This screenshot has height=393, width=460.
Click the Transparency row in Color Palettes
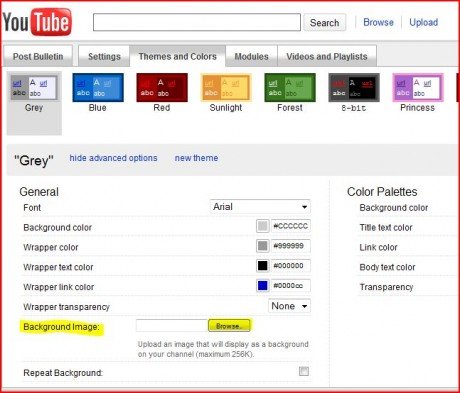pyautogui.click(x=386, y=287)
